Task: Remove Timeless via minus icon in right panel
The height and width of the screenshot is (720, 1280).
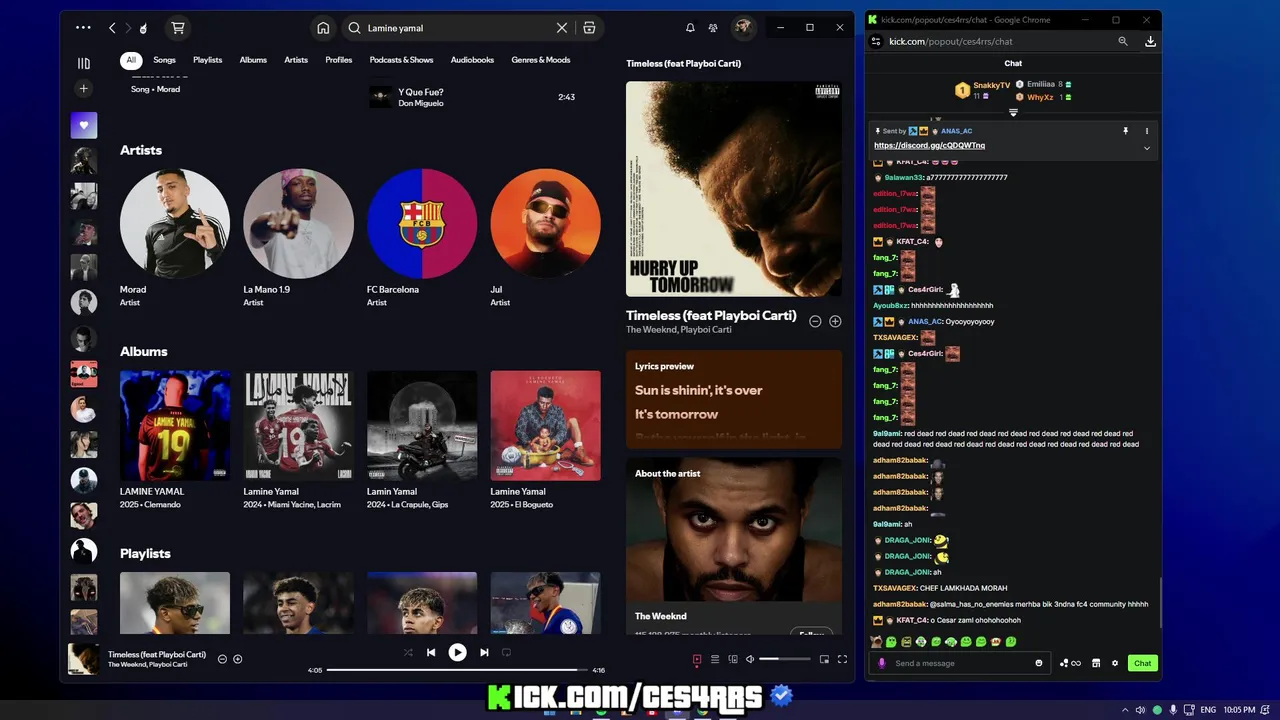Action: pos(815,321)
